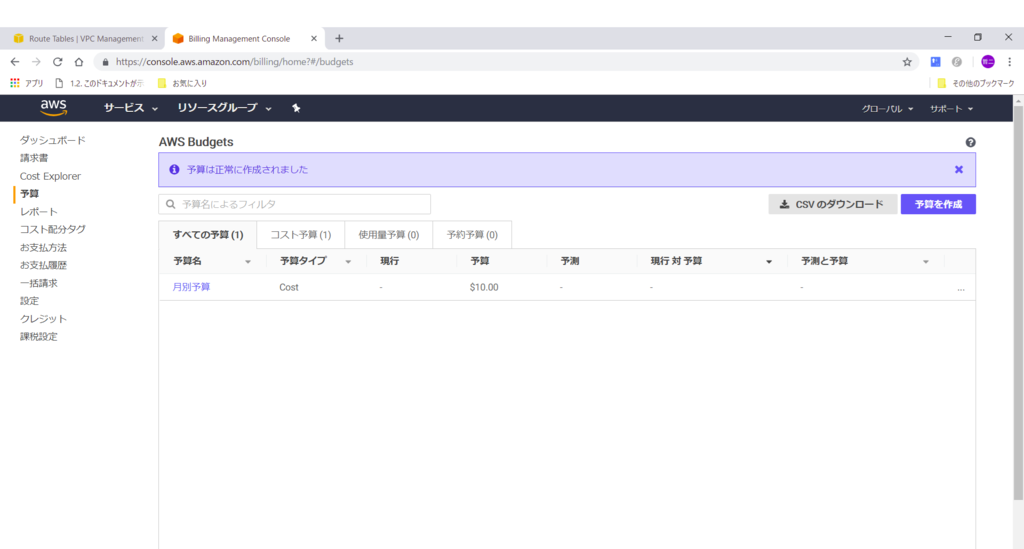
Task: Click the AWS logo home icon
Action: (54, 108)
